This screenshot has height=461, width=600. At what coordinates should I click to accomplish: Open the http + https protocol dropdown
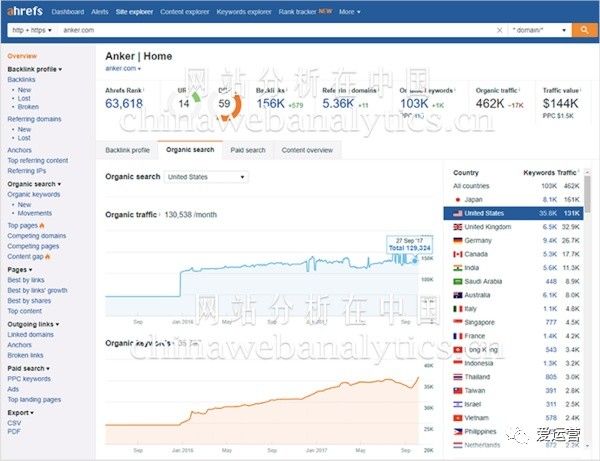pyautogui.click(x=32, y=30)
